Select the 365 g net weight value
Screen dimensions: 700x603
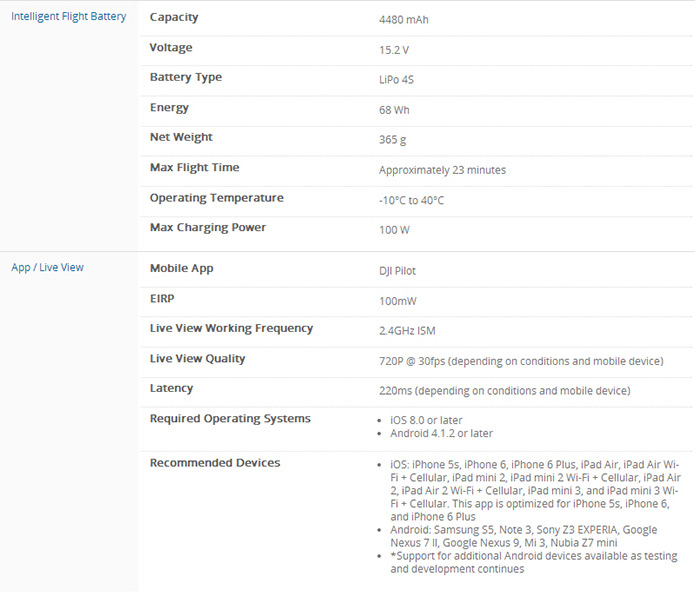392,140
